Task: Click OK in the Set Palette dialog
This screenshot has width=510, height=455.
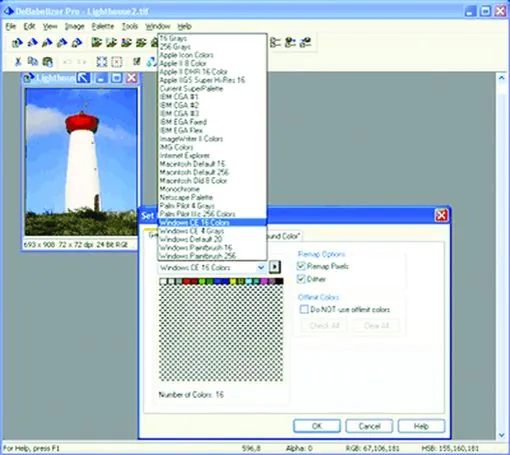Action: coord(317,426)
